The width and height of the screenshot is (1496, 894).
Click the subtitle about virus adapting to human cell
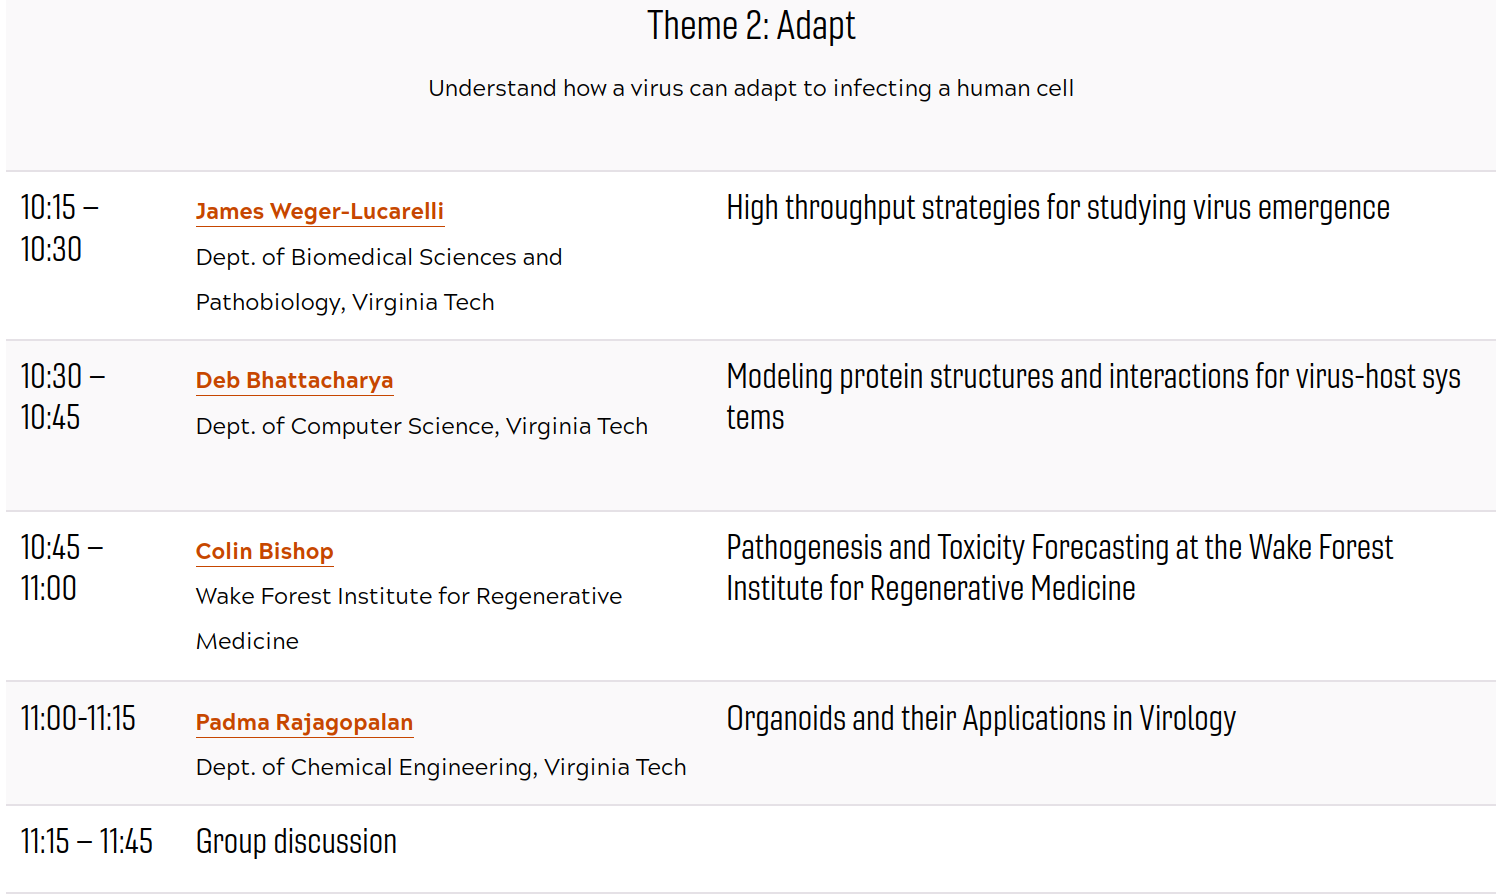751,88
